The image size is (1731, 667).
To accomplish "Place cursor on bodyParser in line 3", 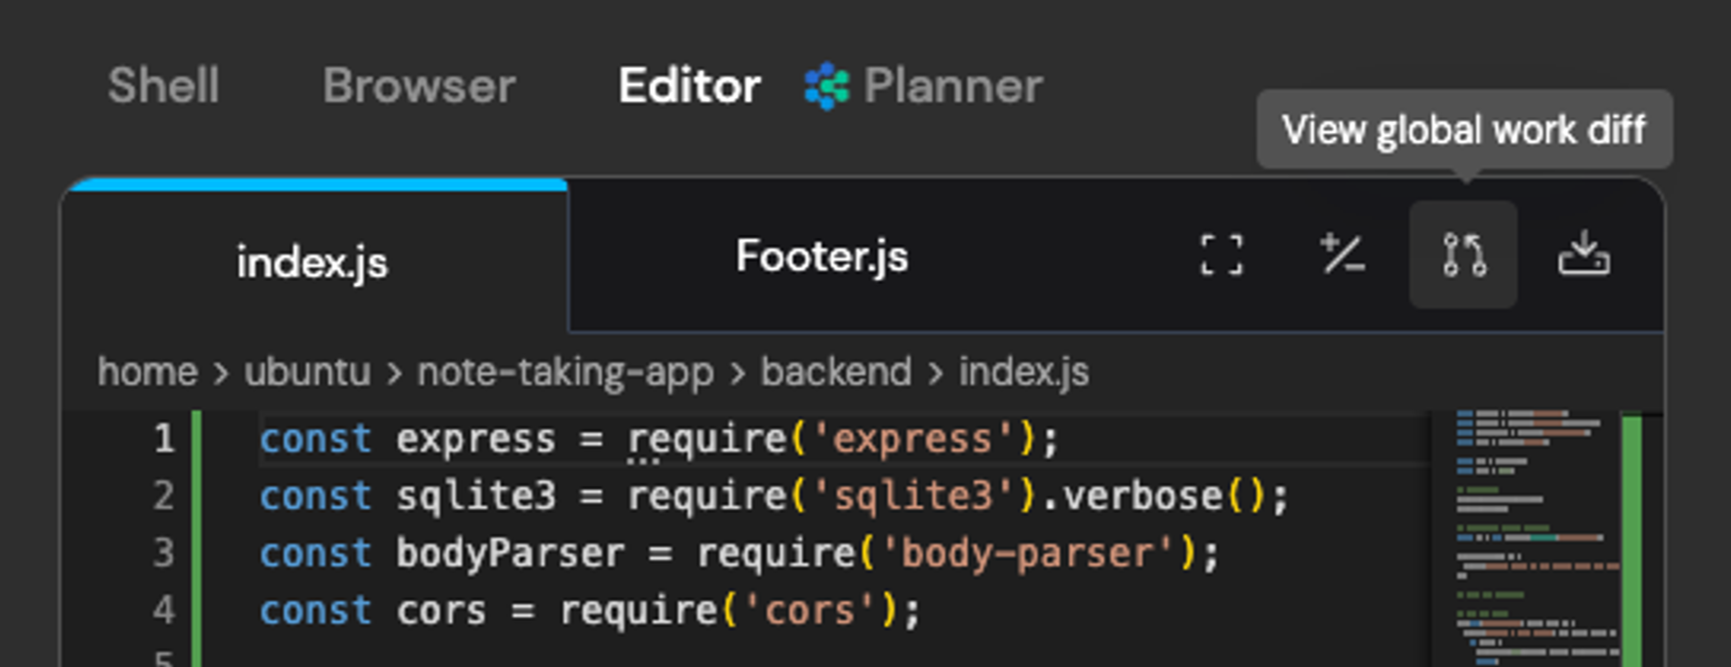I will (x=510, y=553).
